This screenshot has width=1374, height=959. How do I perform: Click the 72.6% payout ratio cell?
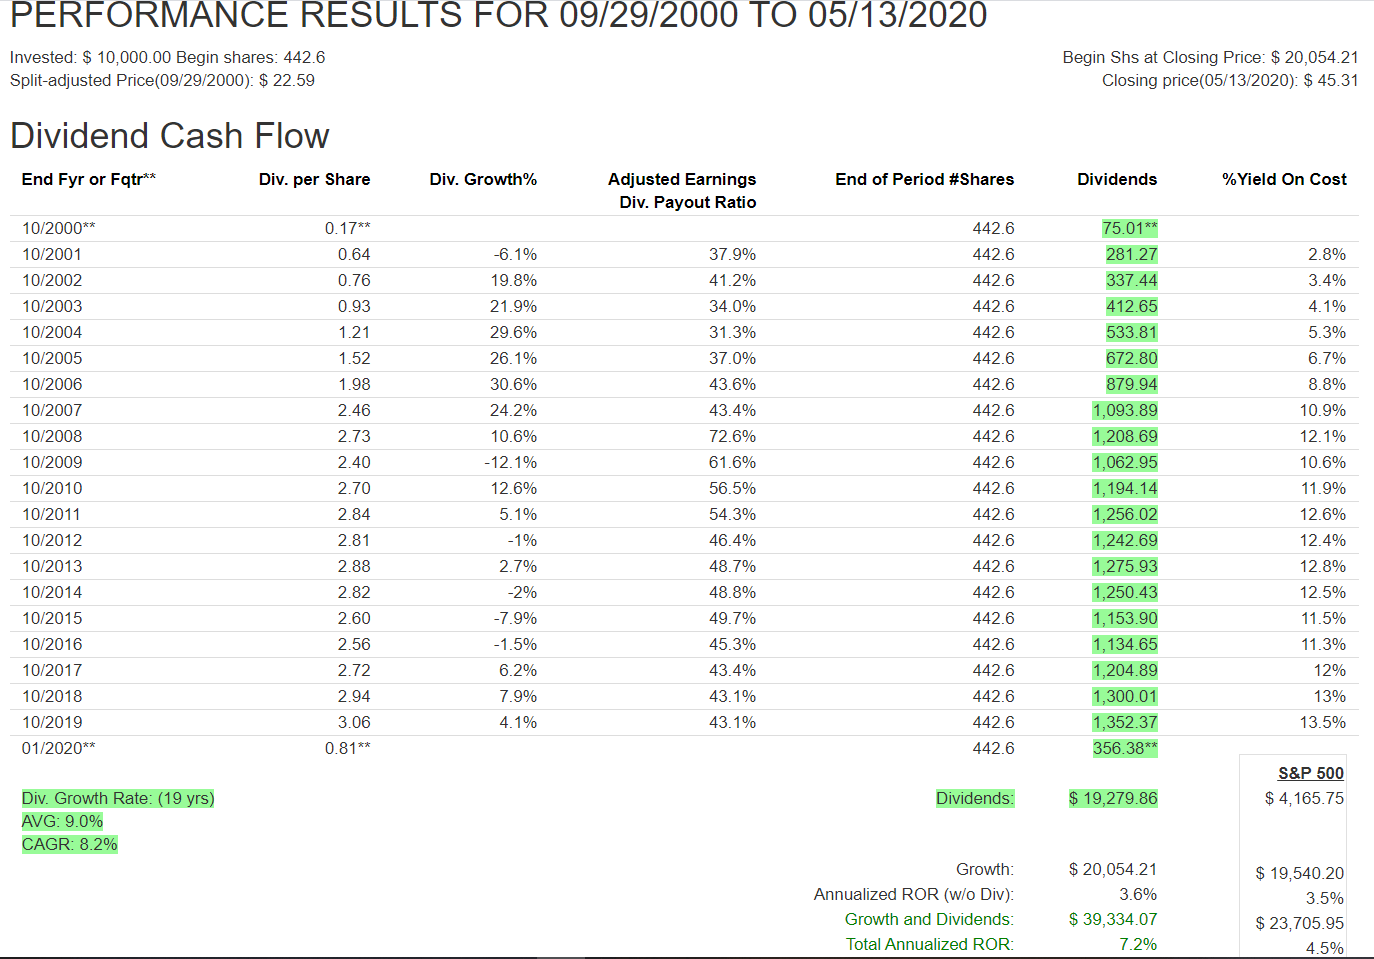pyautogui.click(x=732, y=436)
